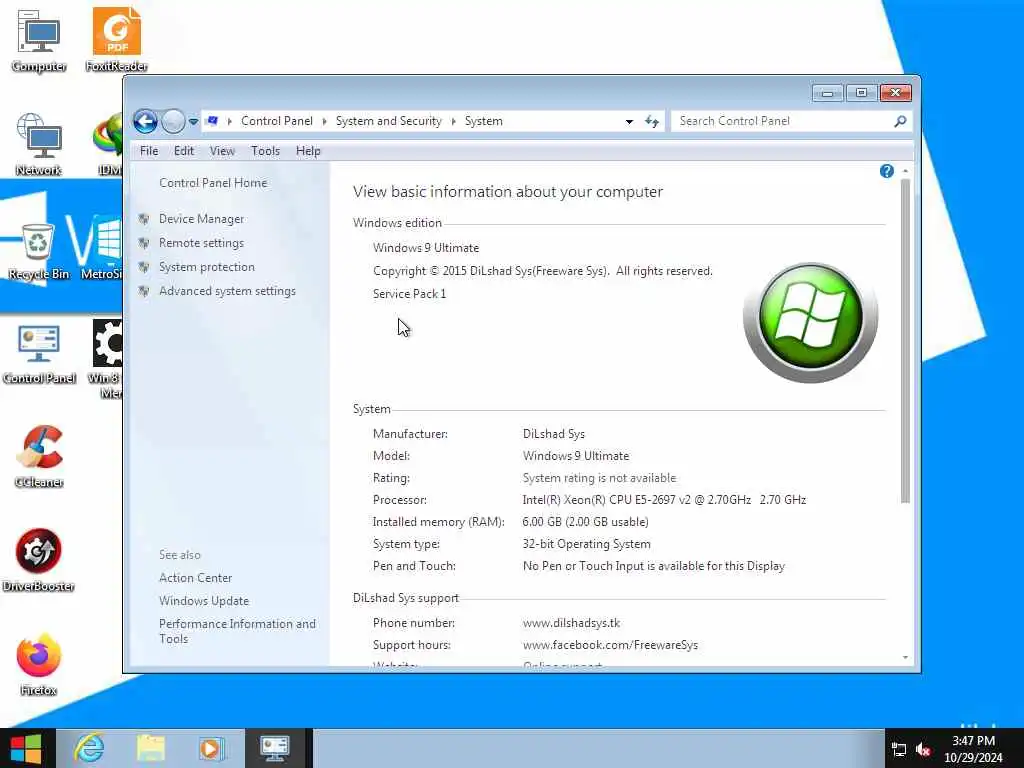Viewport: 1024px width, 768px height.
Task: Open the Computer desktop icon
Action: click(39, 40)
